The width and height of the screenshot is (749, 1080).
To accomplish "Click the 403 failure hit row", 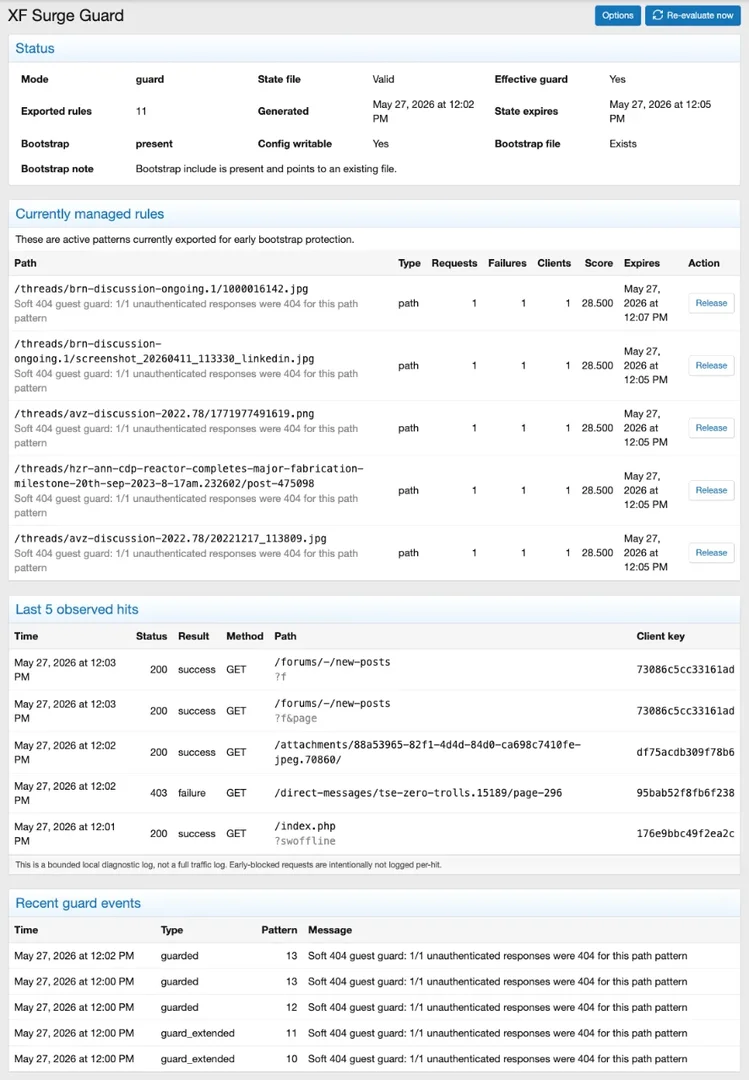I will click(x=374, y=793).
